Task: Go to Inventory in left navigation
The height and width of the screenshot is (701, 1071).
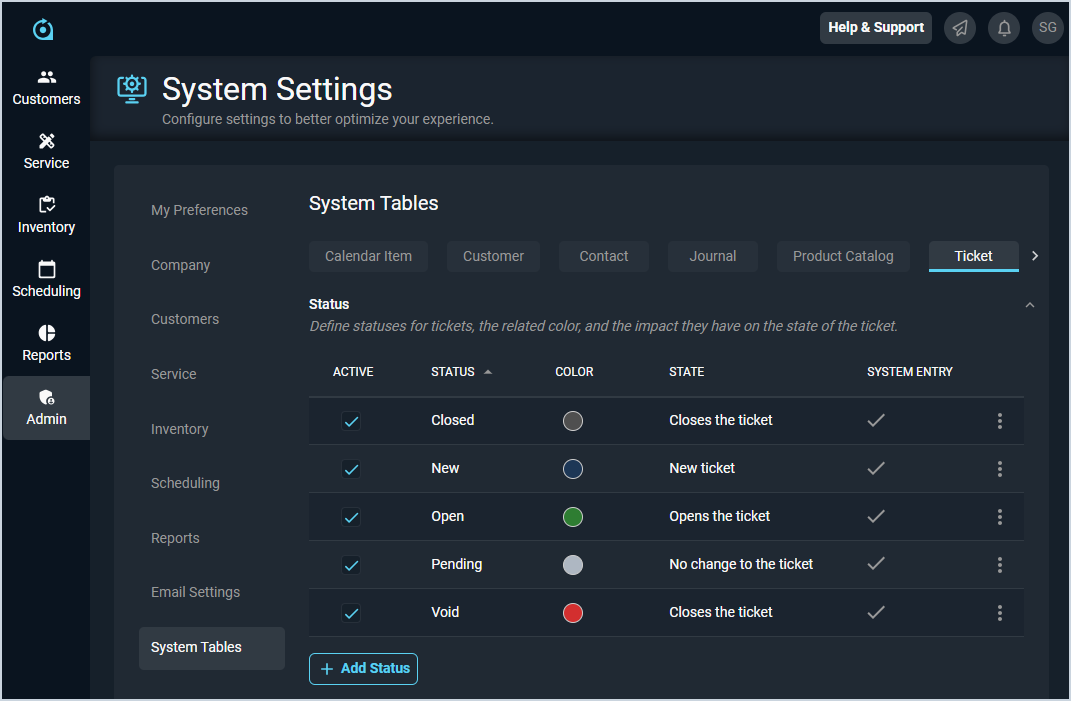Action: 46,215
